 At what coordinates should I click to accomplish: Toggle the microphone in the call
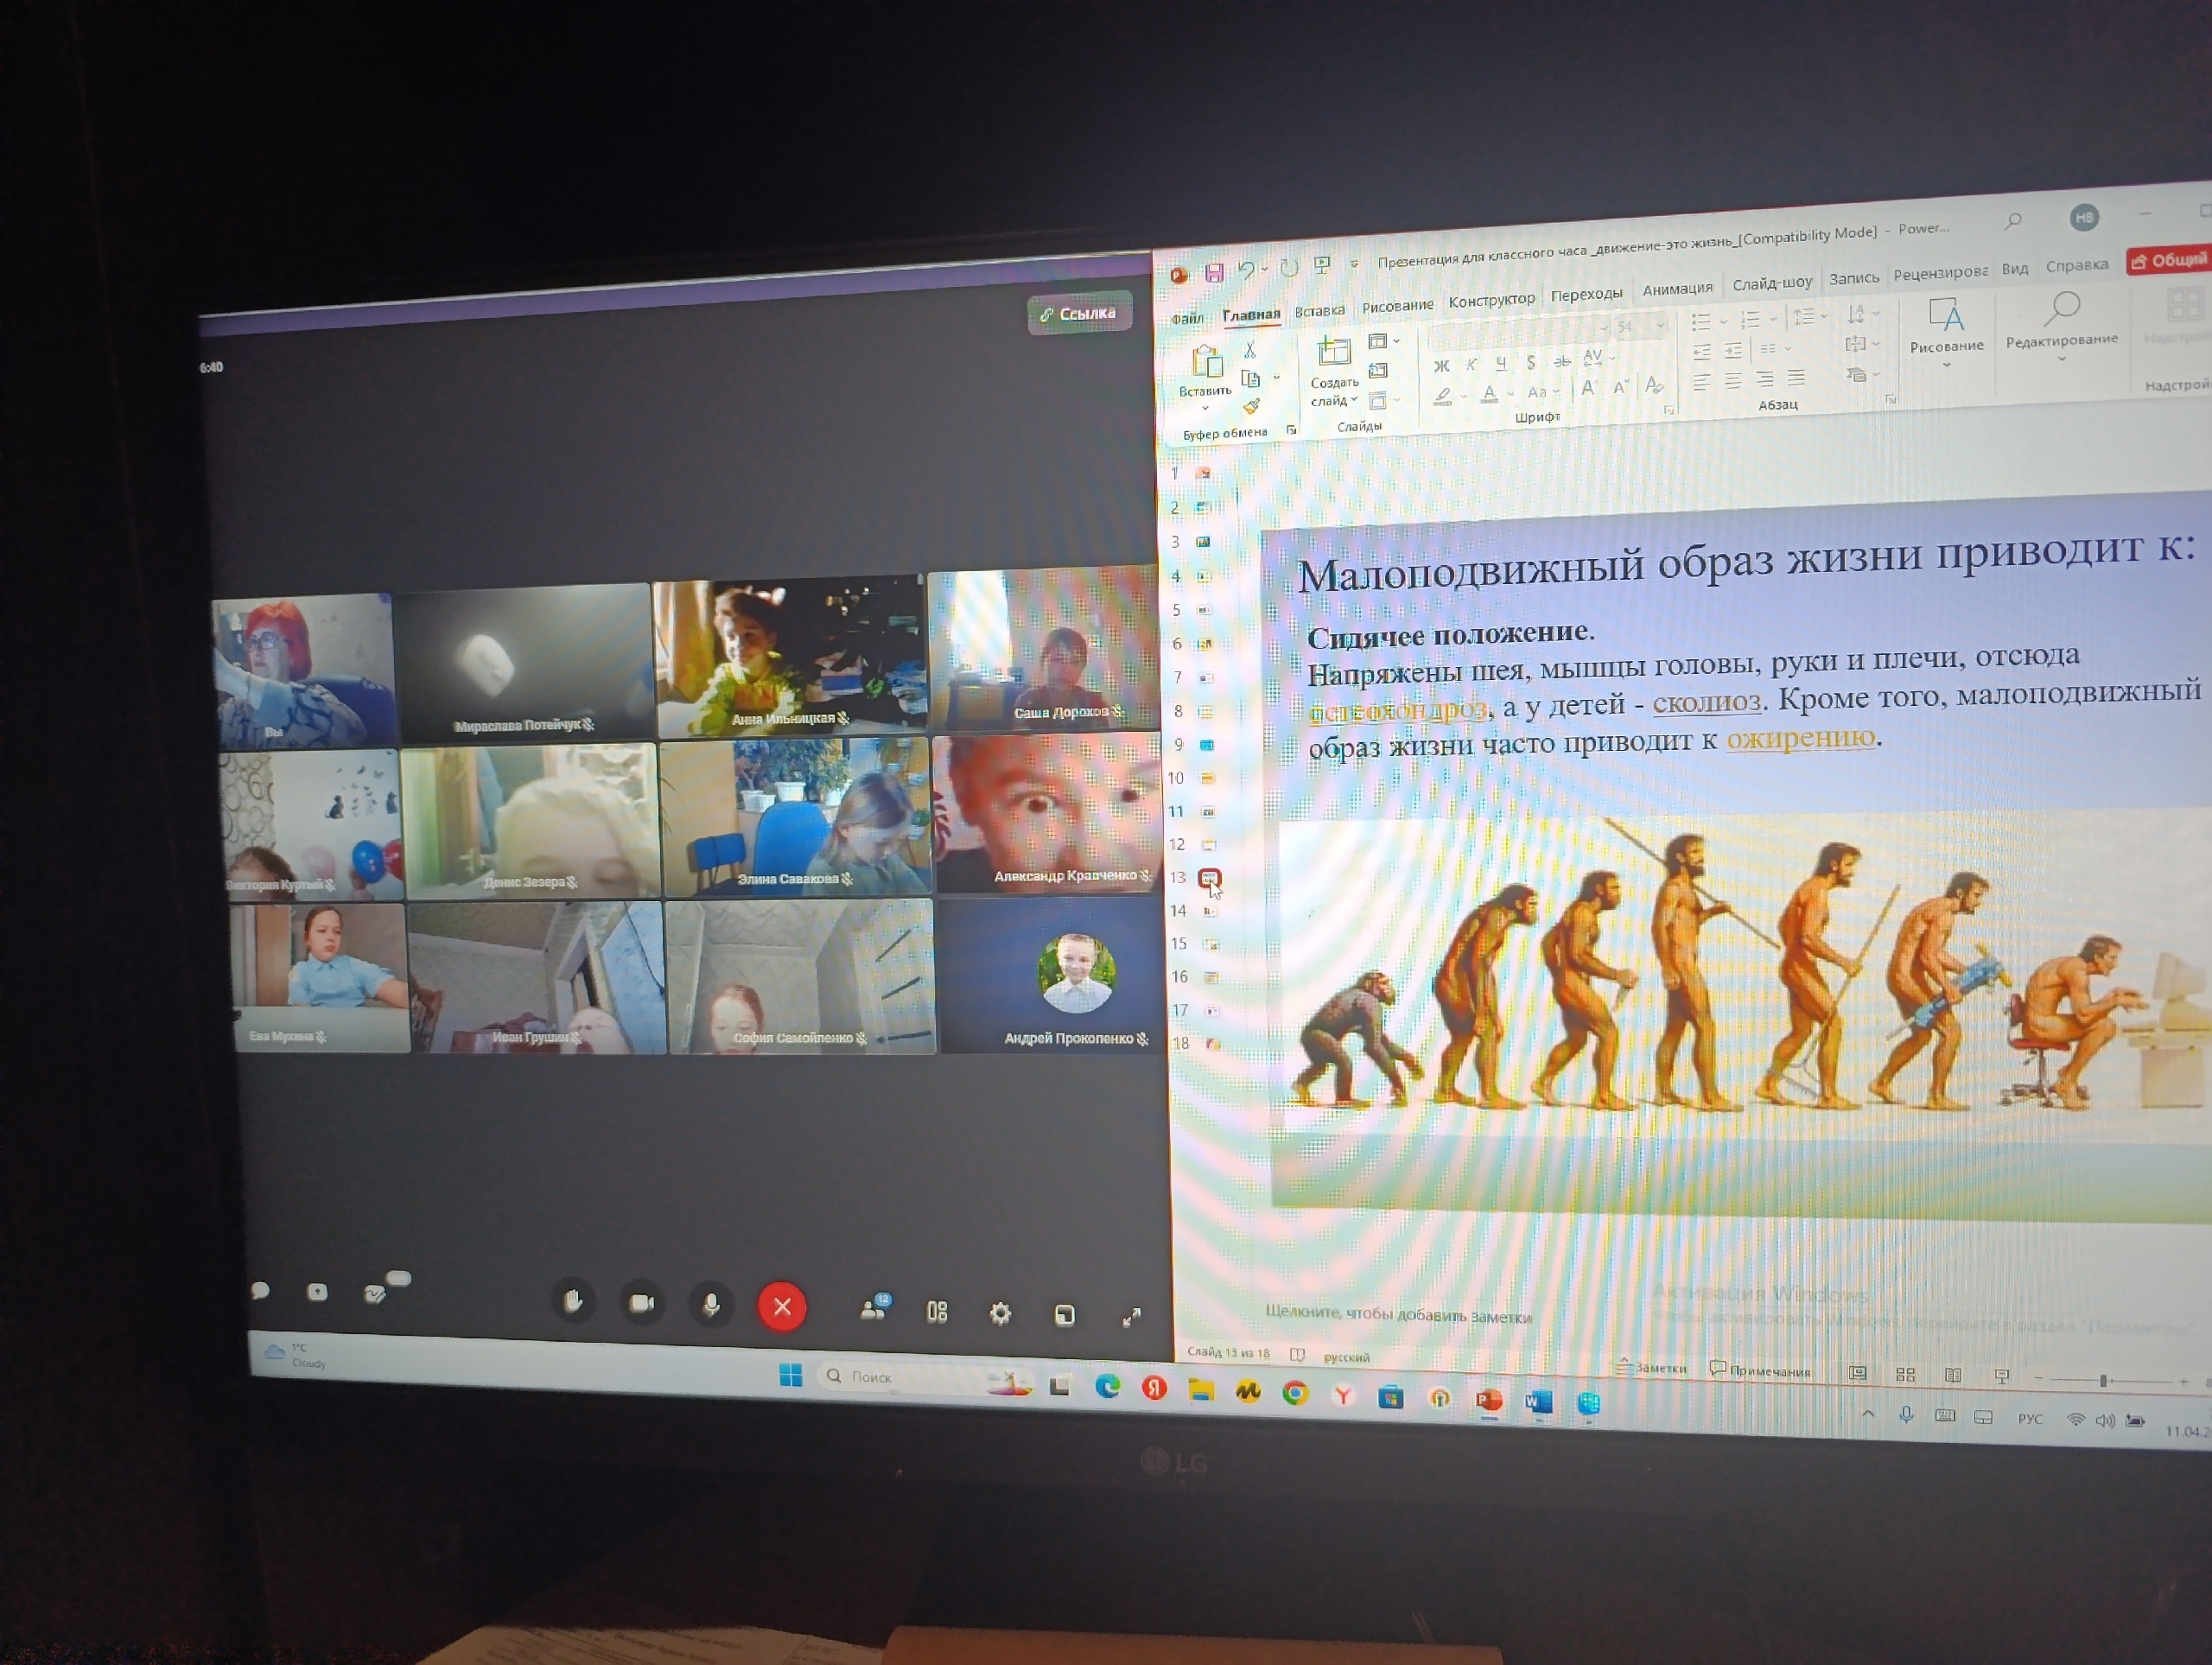711,1305
